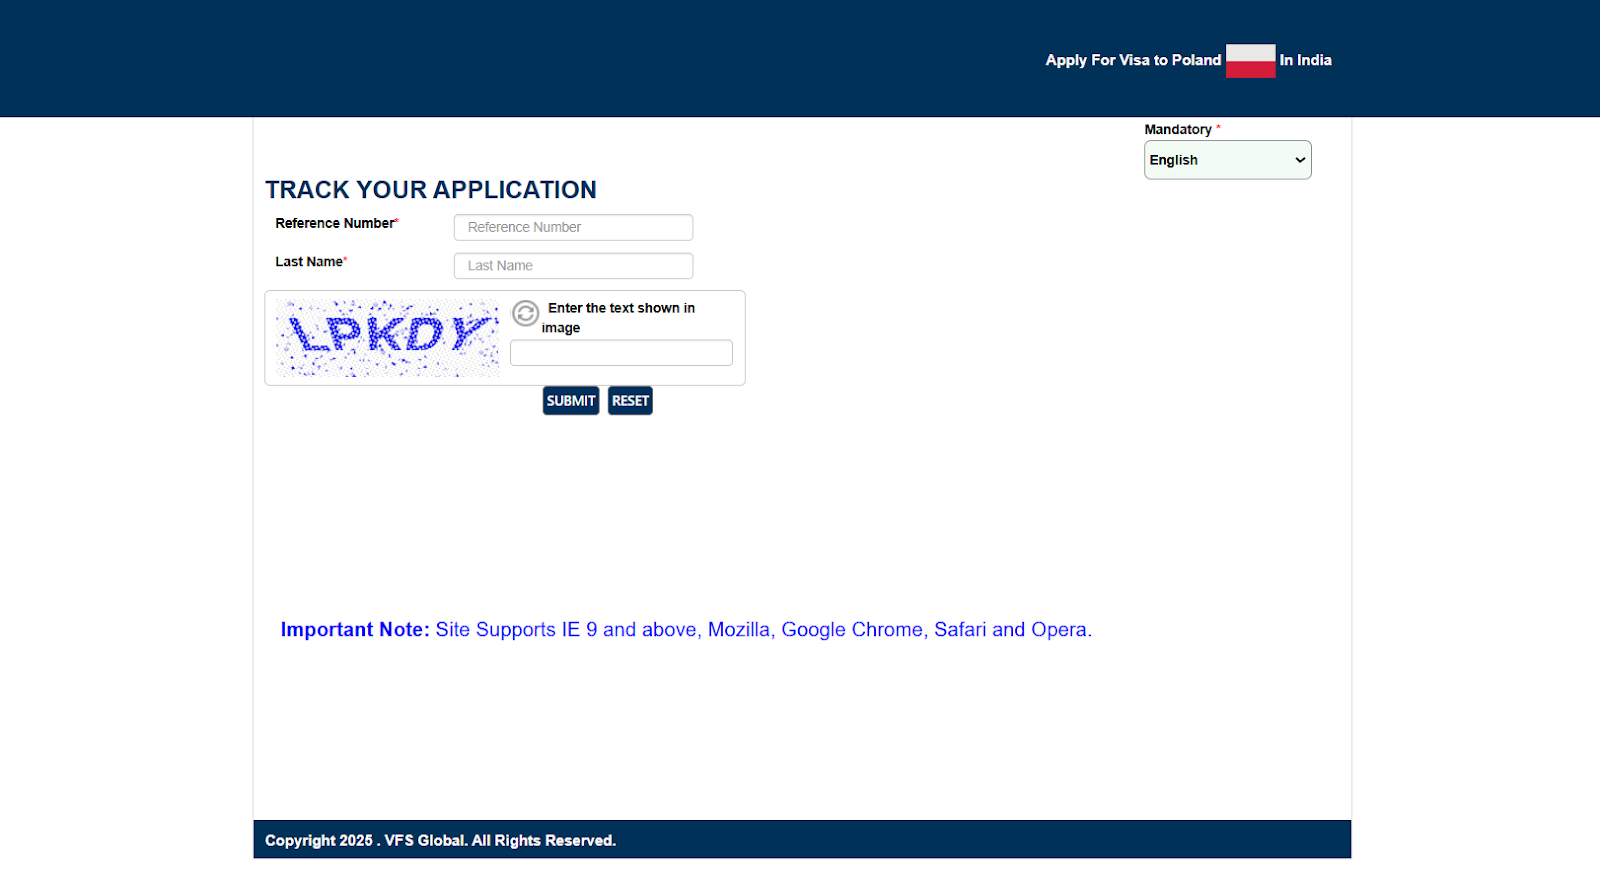This screenshot has width=1600, height=887.
Task: Click the Last Name label
Action: (309, 261)
